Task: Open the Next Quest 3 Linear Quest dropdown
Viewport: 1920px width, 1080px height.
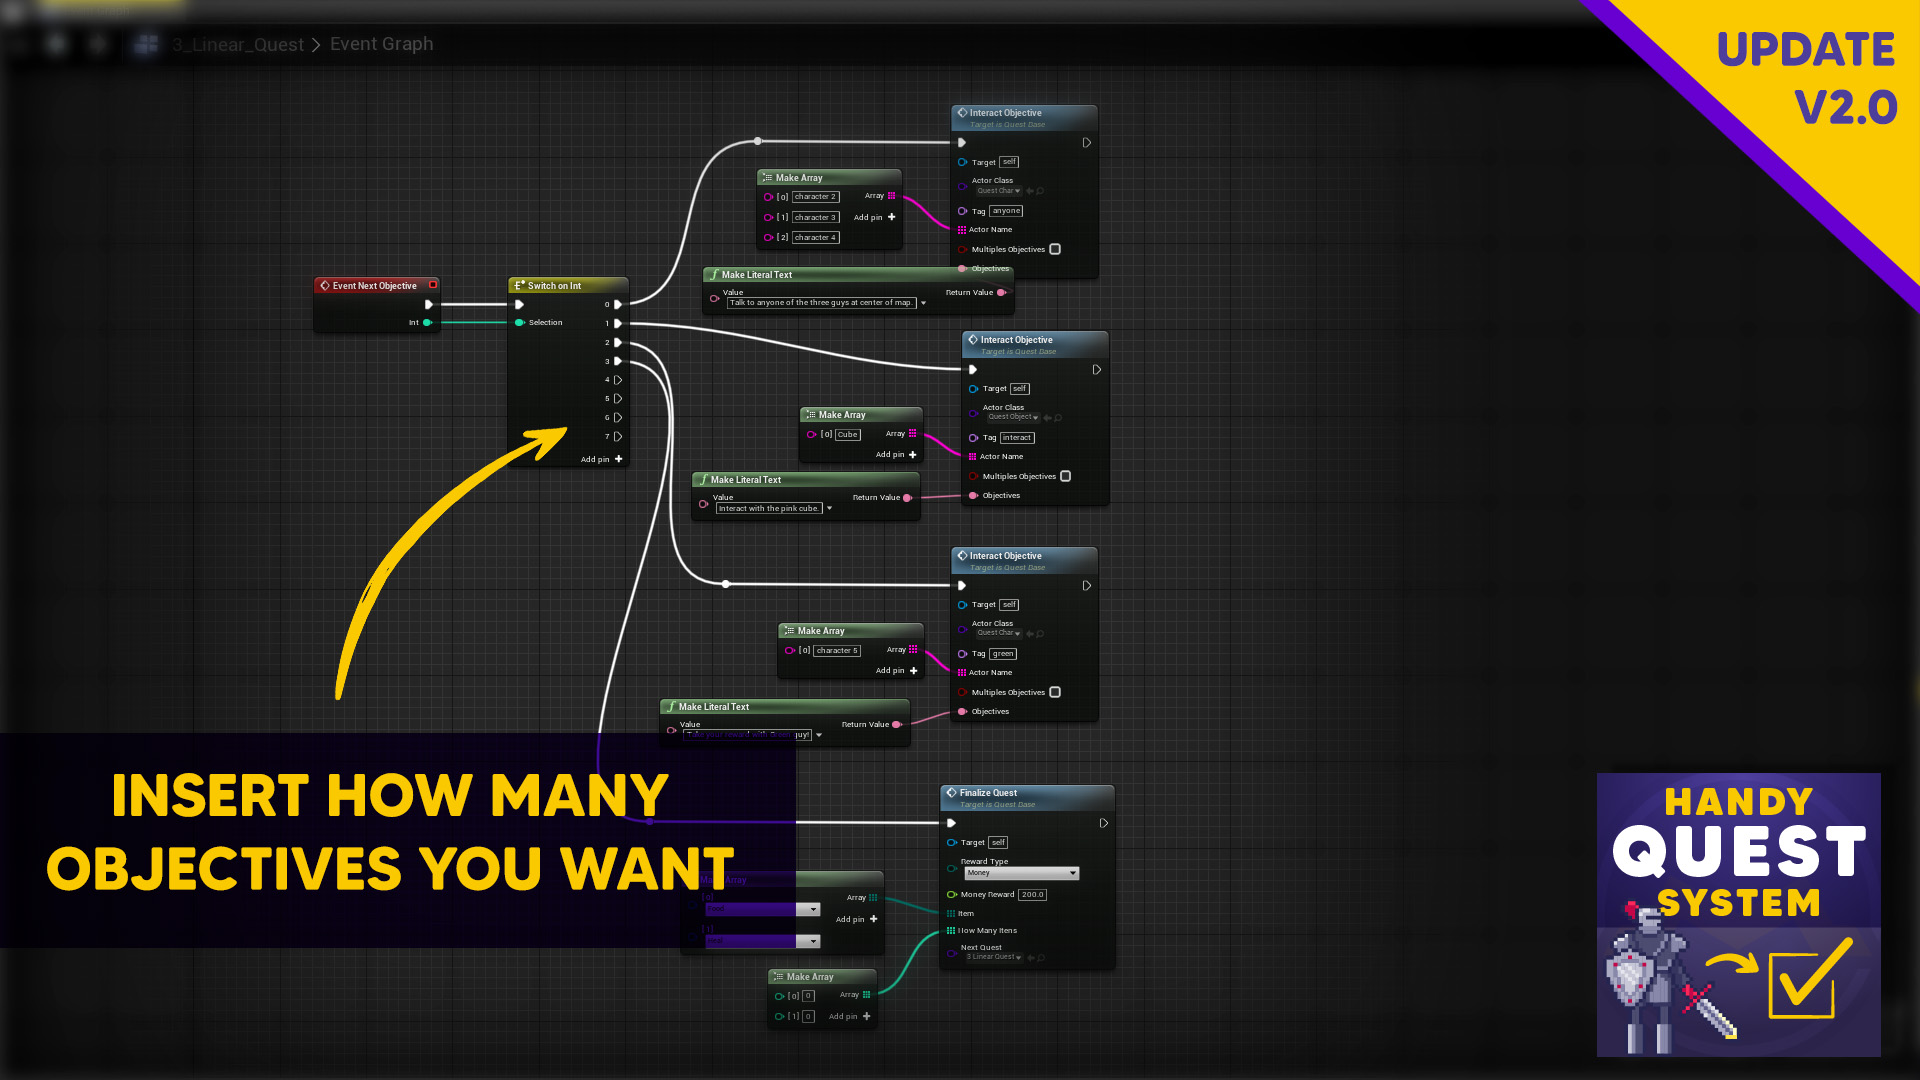Action: tap(994, 957)
